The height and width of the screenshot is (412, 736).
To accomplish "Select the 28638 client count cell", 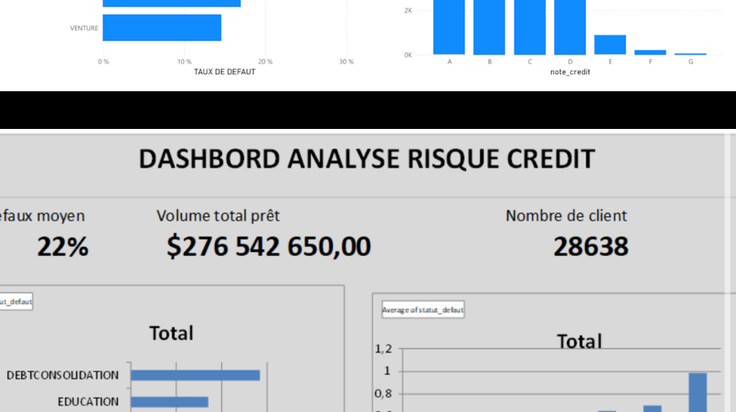I will [x=590, y=246].
